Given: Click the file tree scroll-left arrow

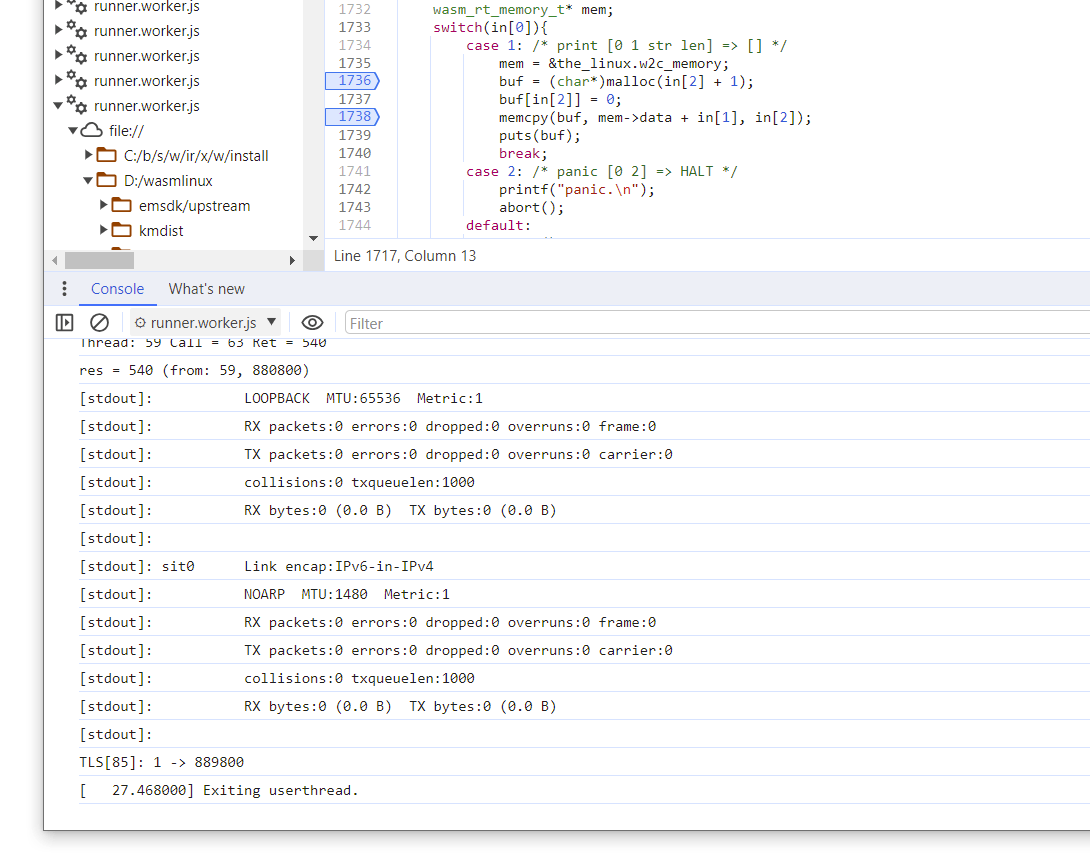Looking at the screenshot, I should [54, 261].
